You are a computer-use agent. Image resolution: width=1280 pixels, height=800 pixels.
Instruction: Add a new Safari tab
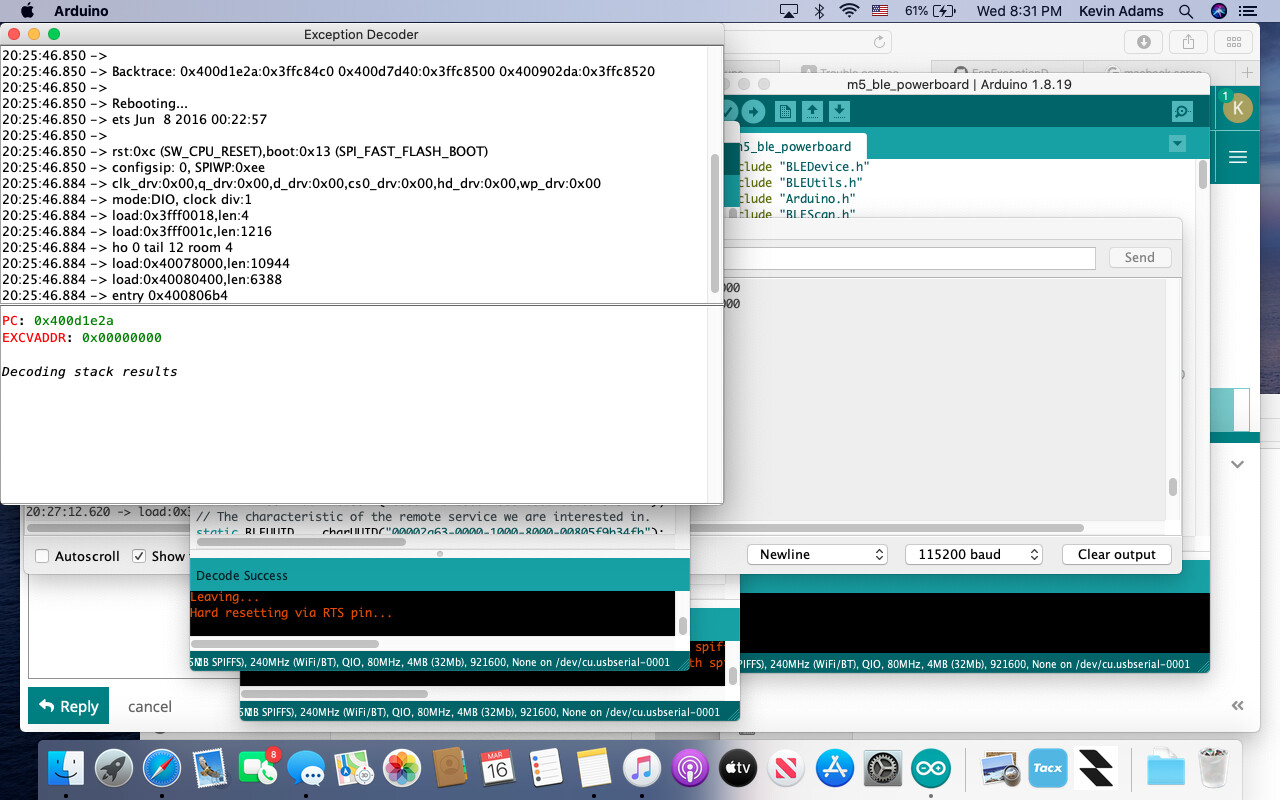point(1247,72)
